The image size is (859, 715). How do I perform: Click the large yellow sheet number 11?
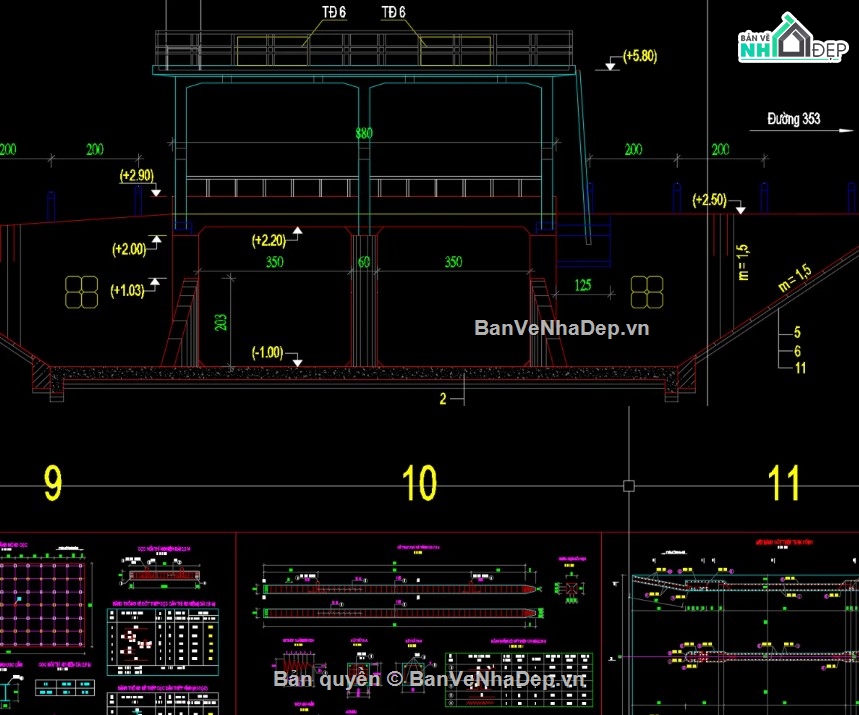coord(784,483)
